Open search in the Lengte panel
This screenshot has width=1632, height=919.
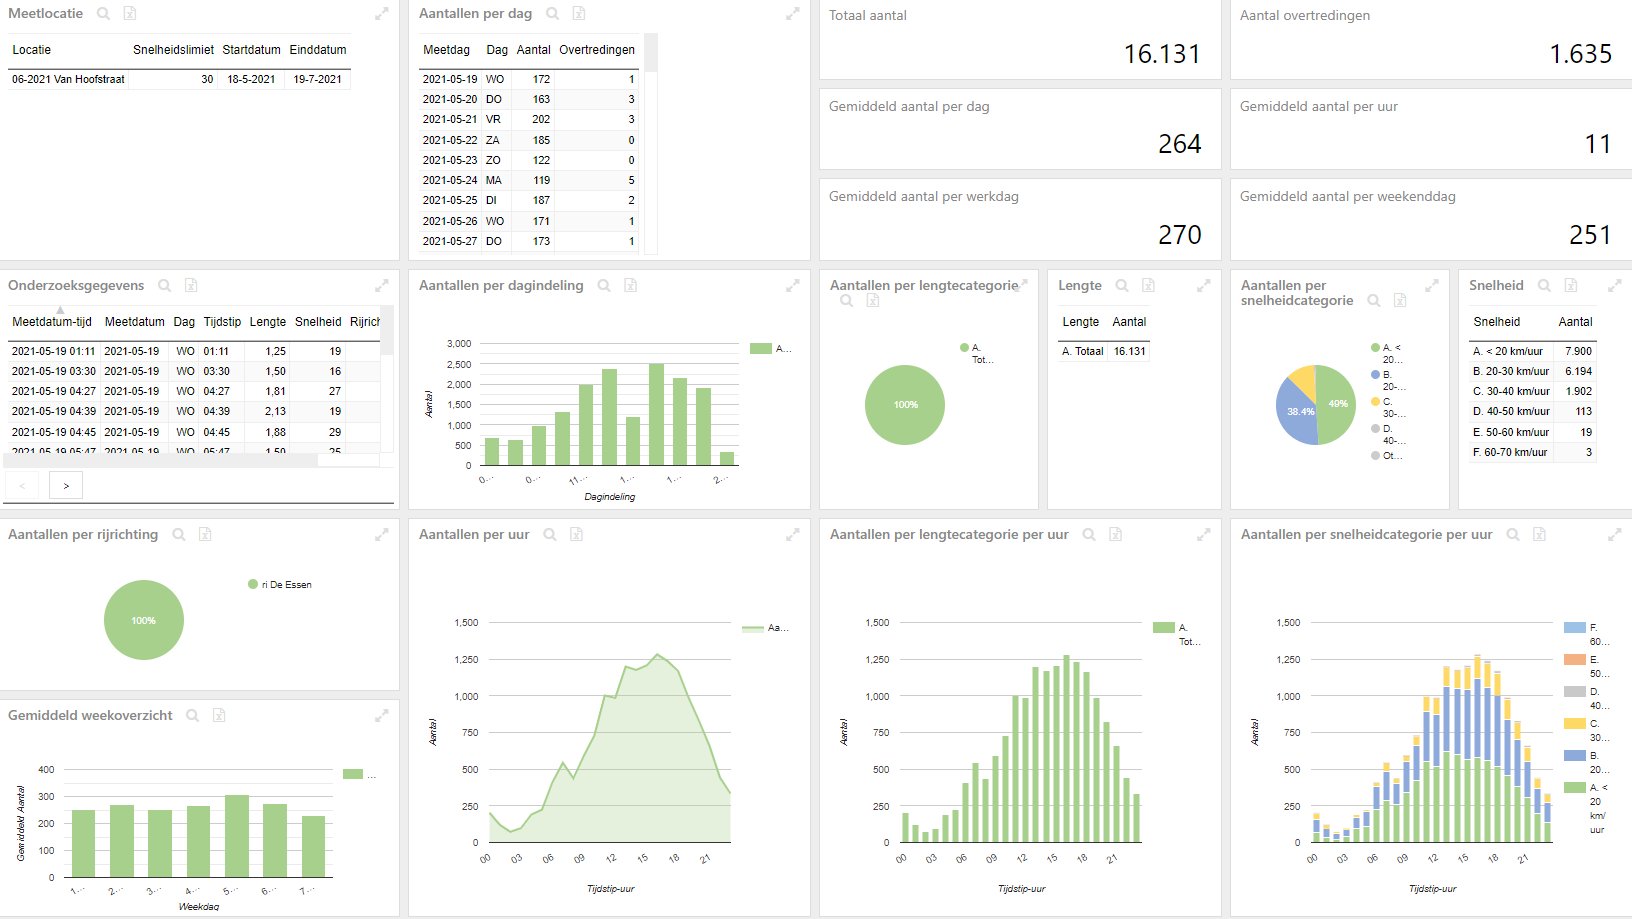pos(1122,286)
